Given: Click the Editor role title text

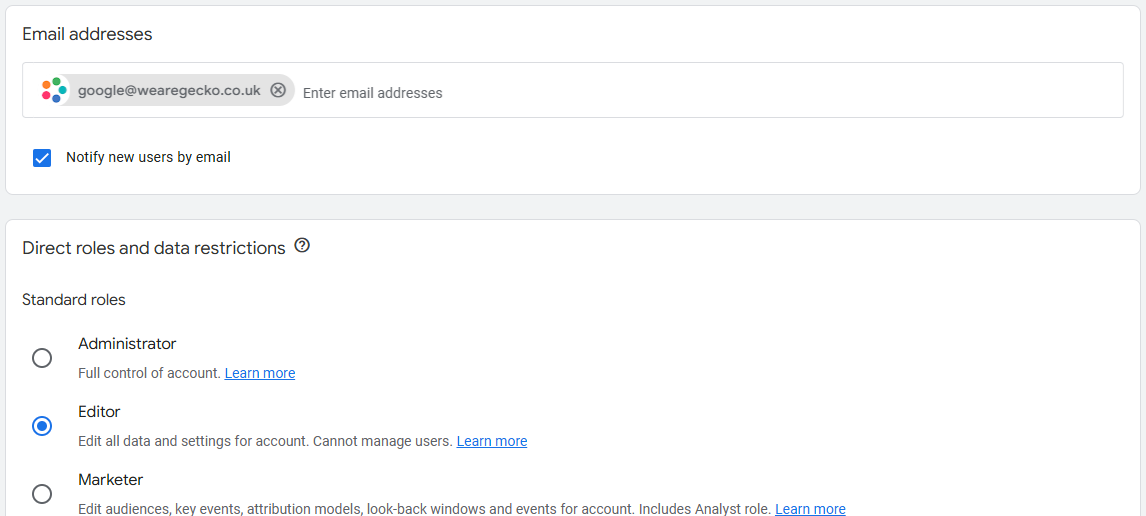Looking at the screenshot, I should point(99,412).
